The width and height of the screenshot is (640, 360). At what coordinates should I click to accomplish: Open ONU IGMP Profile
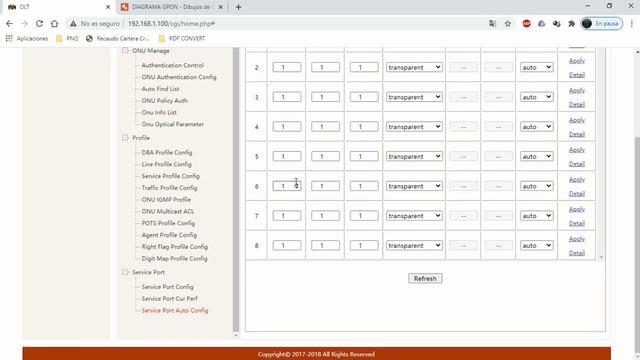(166, 200)
